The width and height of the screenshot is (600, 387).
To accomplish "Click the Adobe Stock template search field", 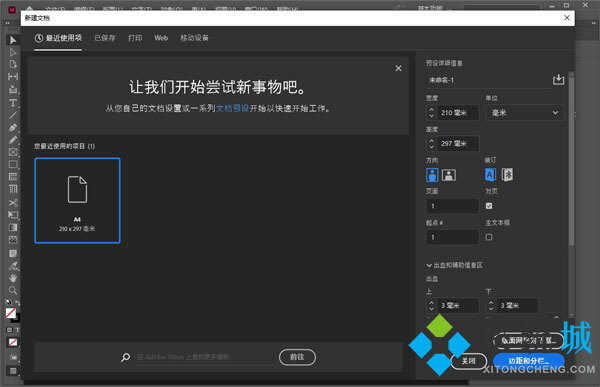I will (205, 357).
